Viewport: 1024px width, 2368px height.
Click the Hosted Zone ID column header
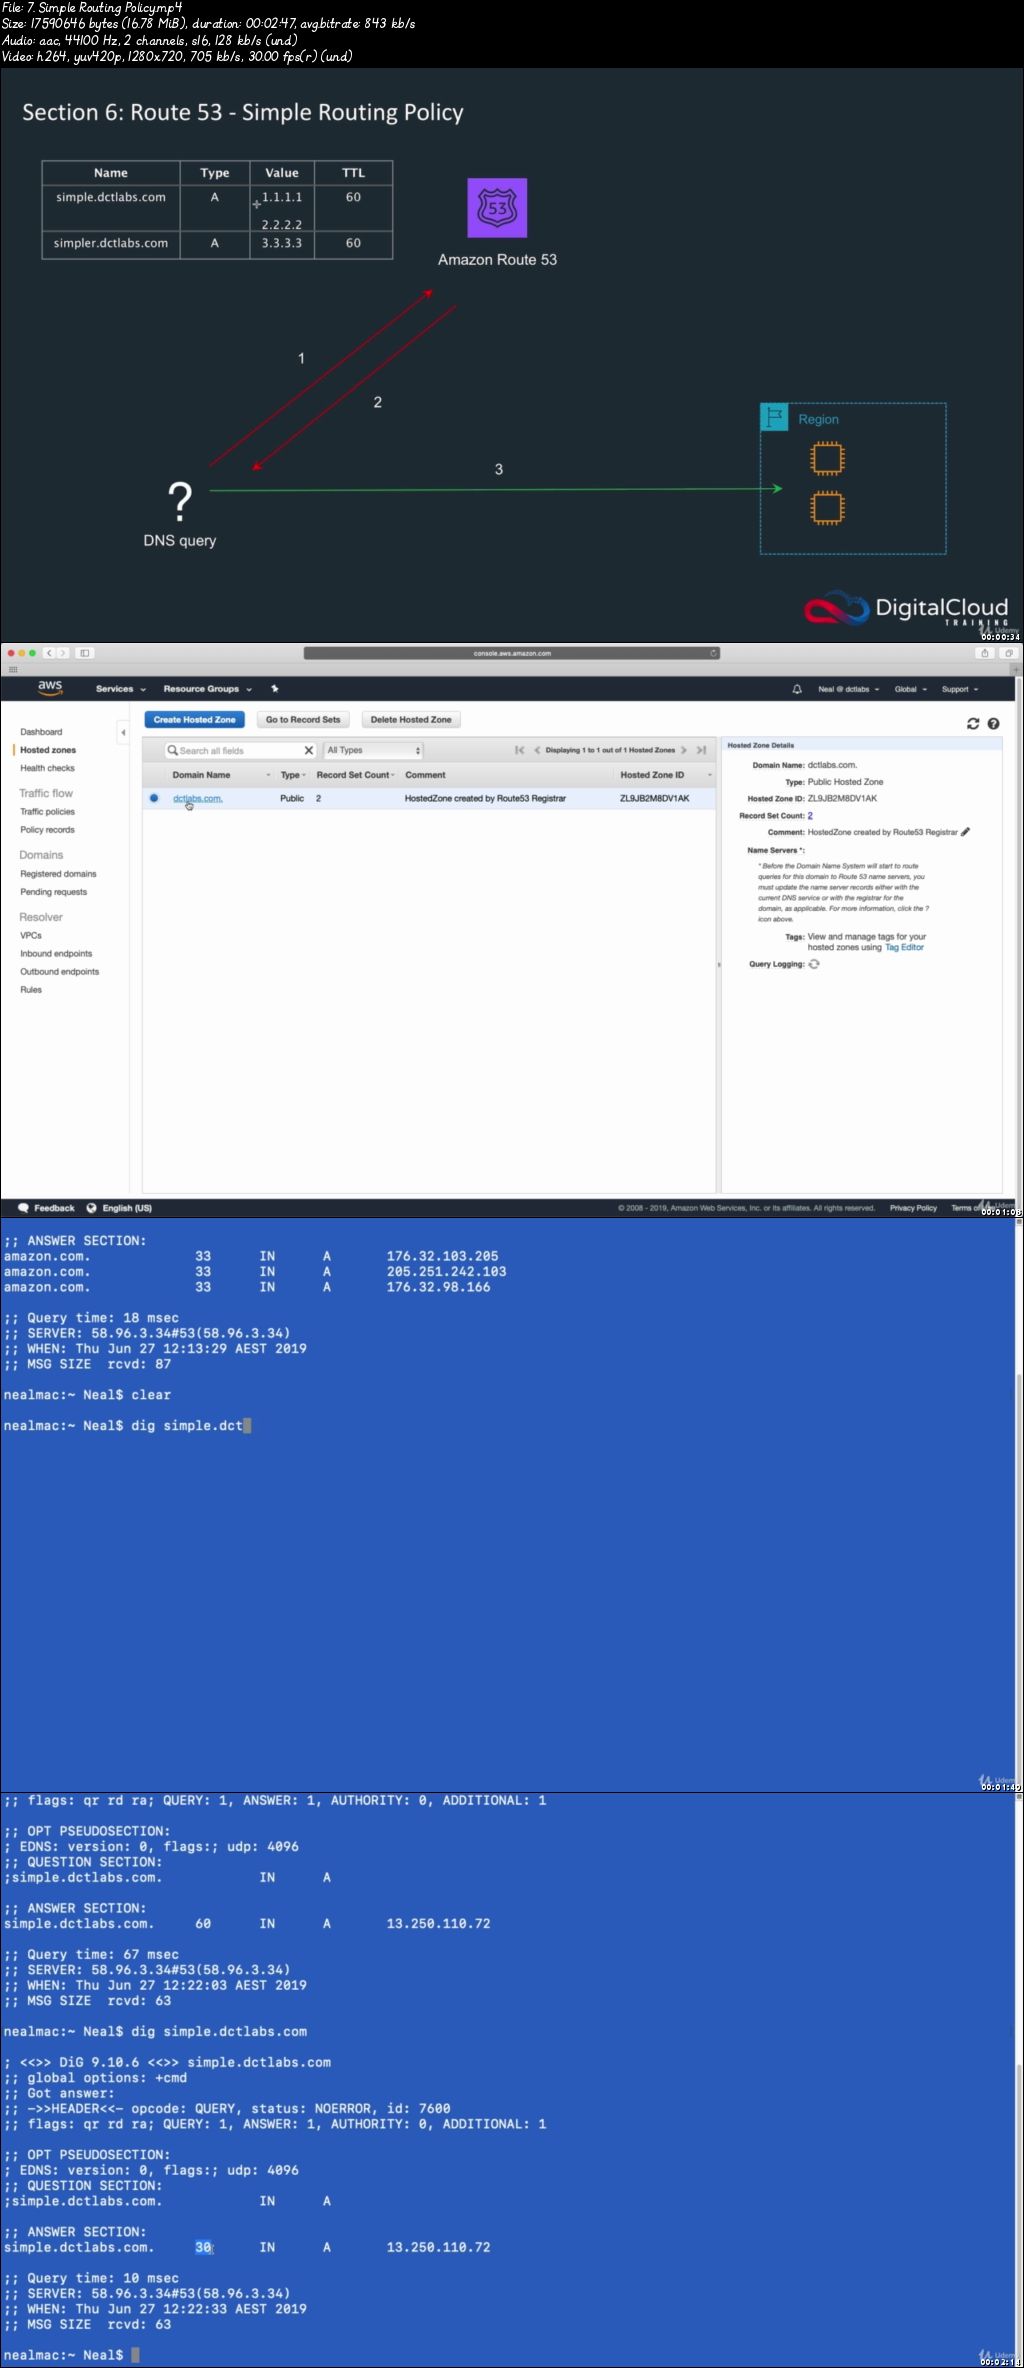652,775
